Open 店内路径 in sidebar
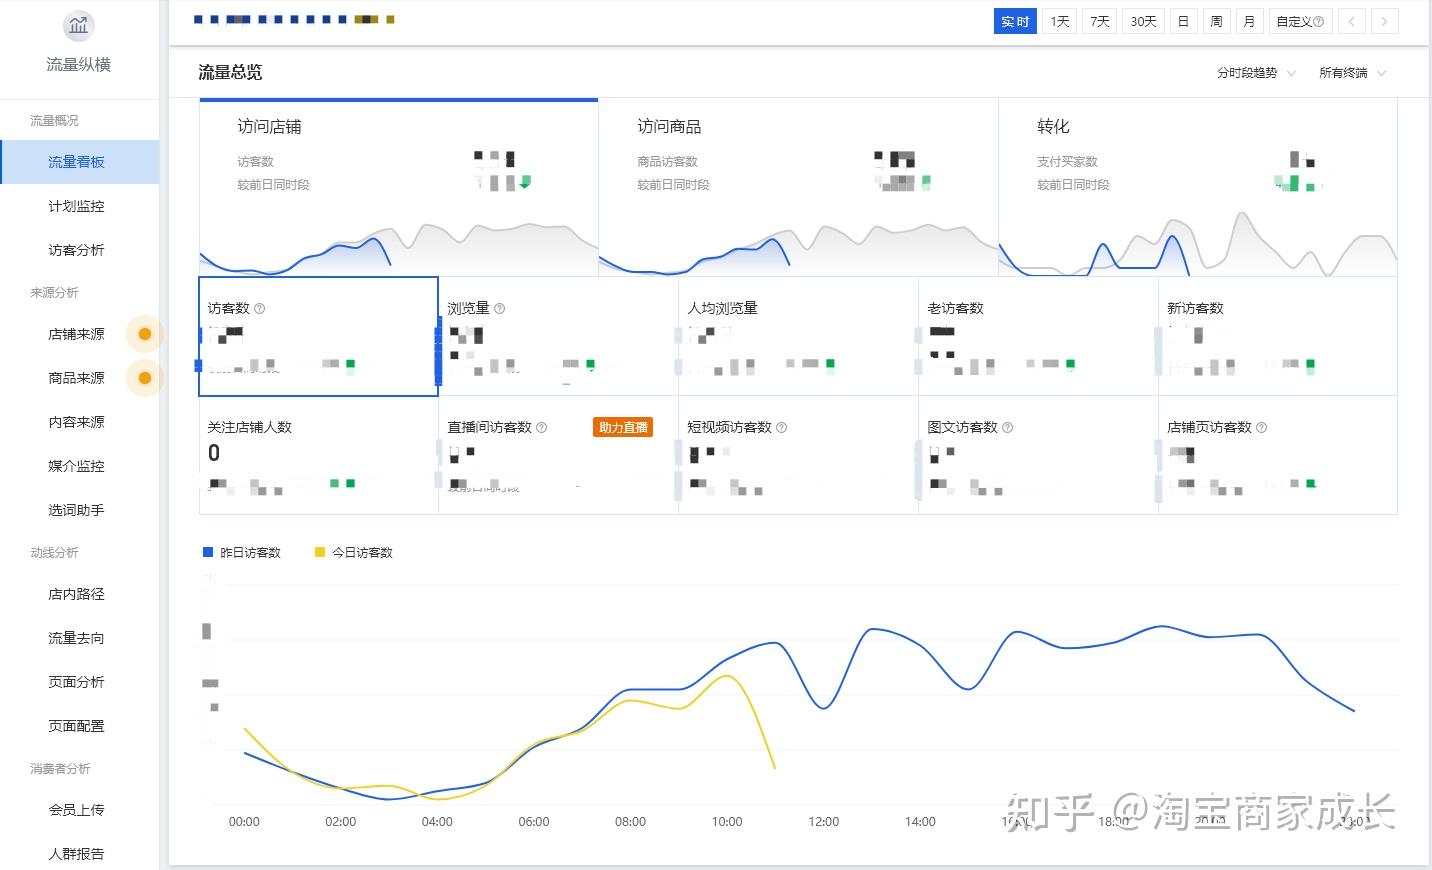This screenshot has height=870, width=1432. tap(79, 594)
